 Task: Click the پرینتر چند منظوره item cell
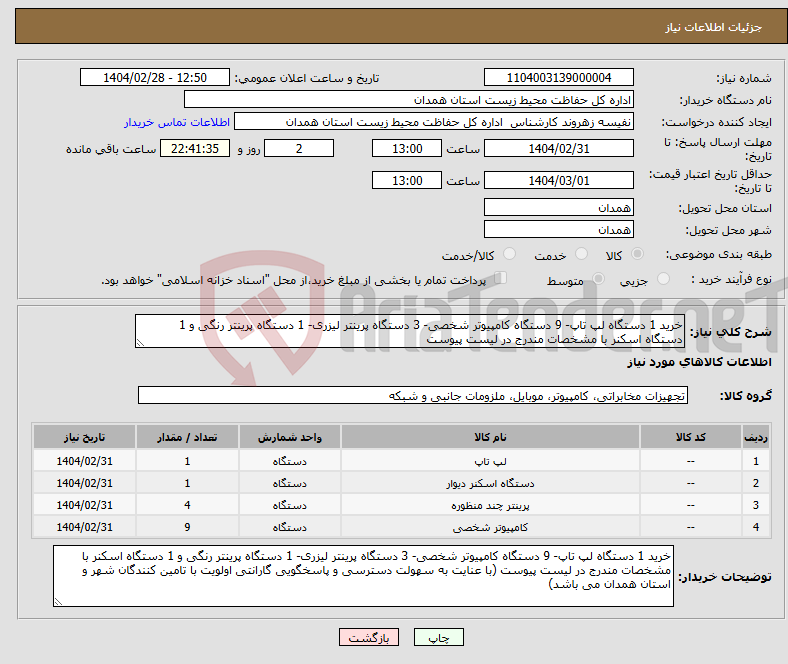[x=490, y=505]
